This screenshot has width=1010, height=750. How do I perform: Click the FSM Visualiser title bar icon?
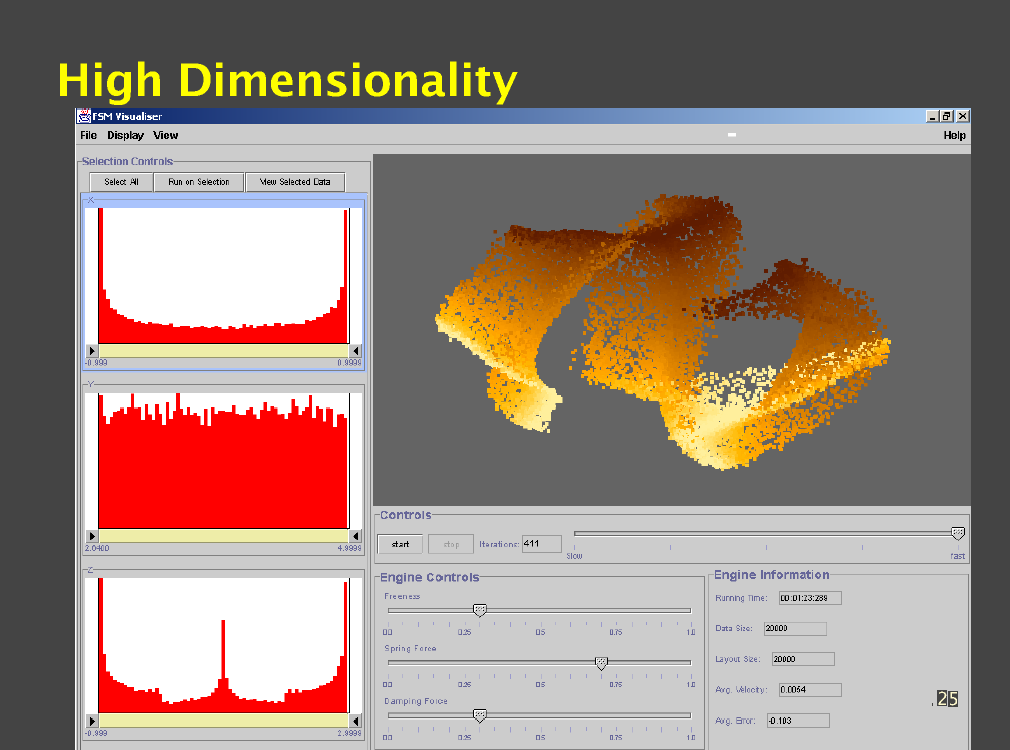pos(84,116)
